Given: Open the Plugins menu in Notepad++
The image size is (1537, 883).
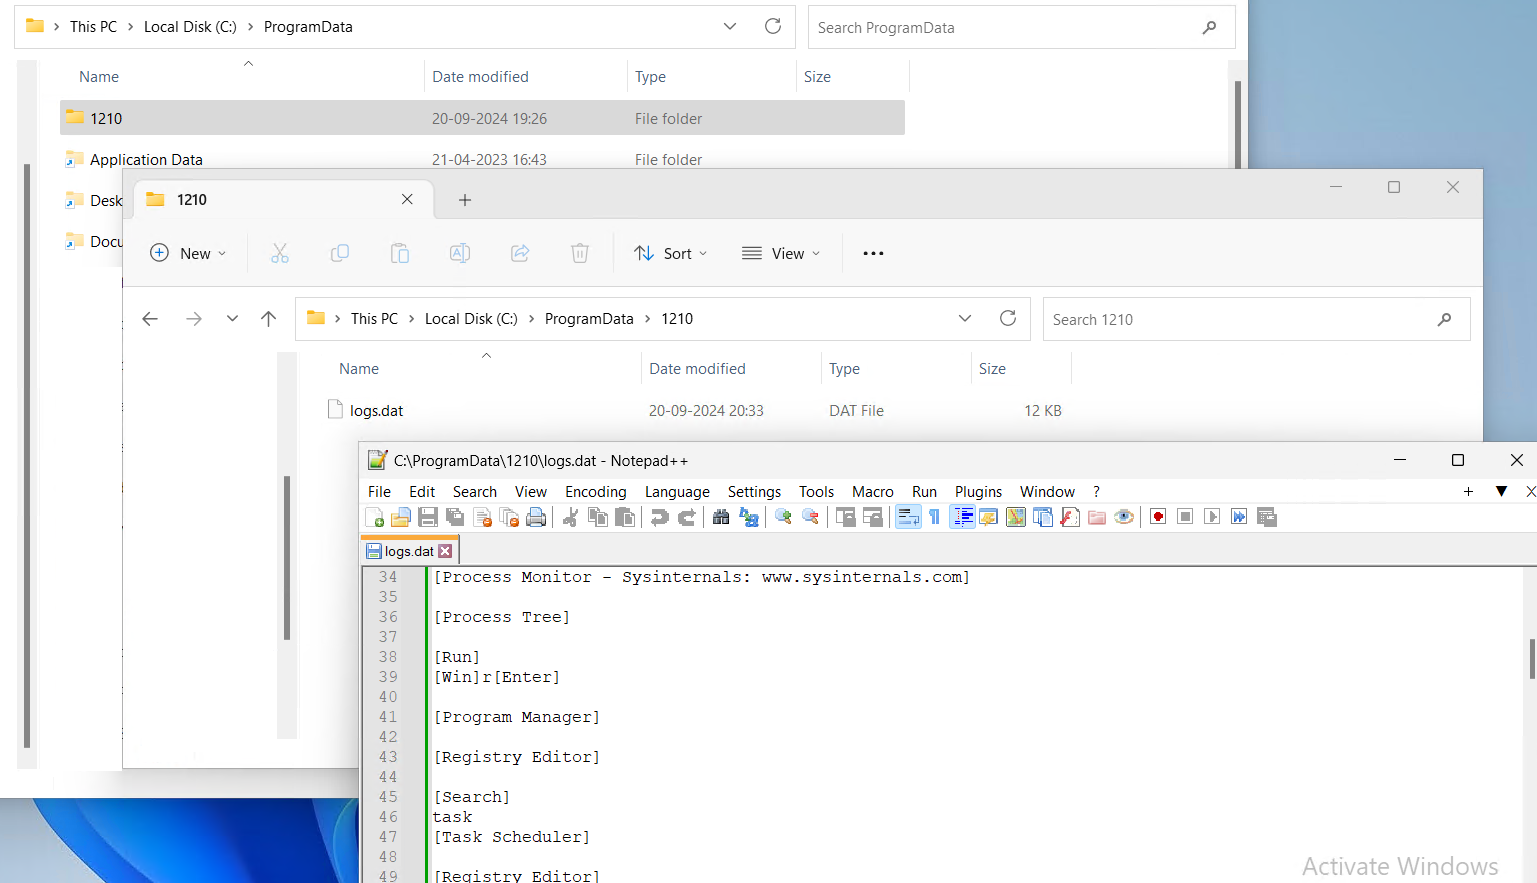Looking at the screenshot, I should coord(977,492).
